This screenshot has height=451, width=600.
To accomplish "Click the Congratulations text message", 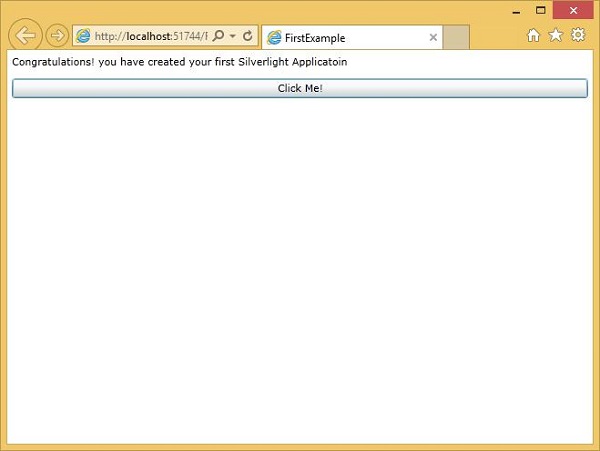I will [180, 62].
